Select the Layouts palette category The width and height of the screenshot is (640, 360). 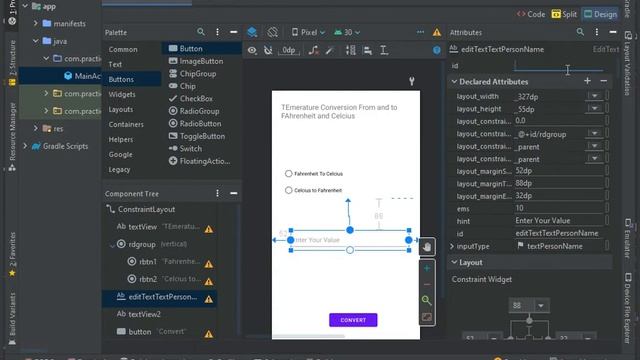tap(121, 109)
